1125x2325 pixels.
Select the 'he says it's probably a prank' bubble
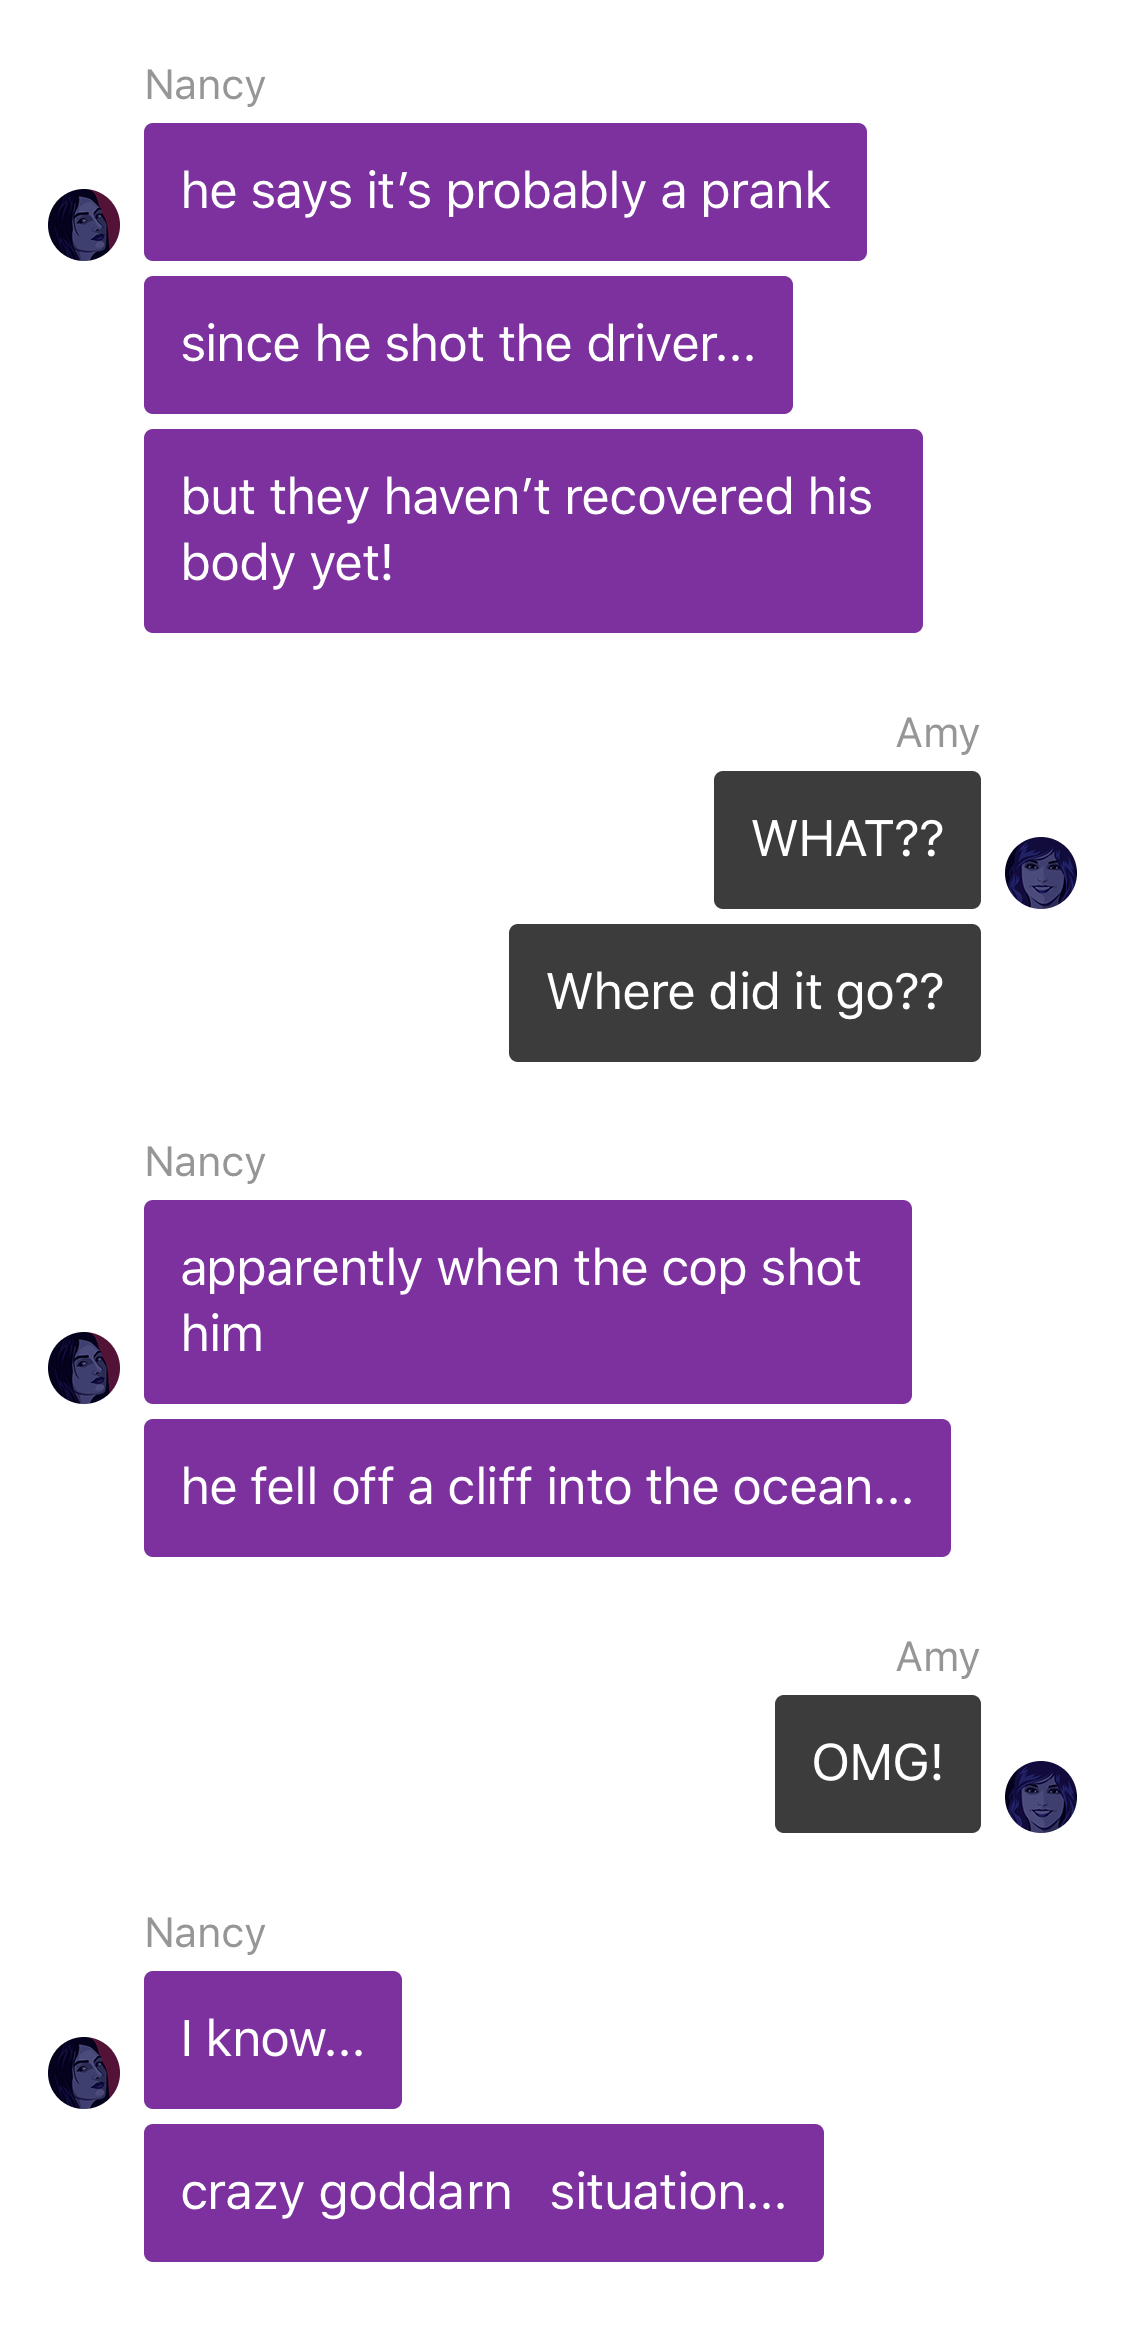(x=505, y=192)
